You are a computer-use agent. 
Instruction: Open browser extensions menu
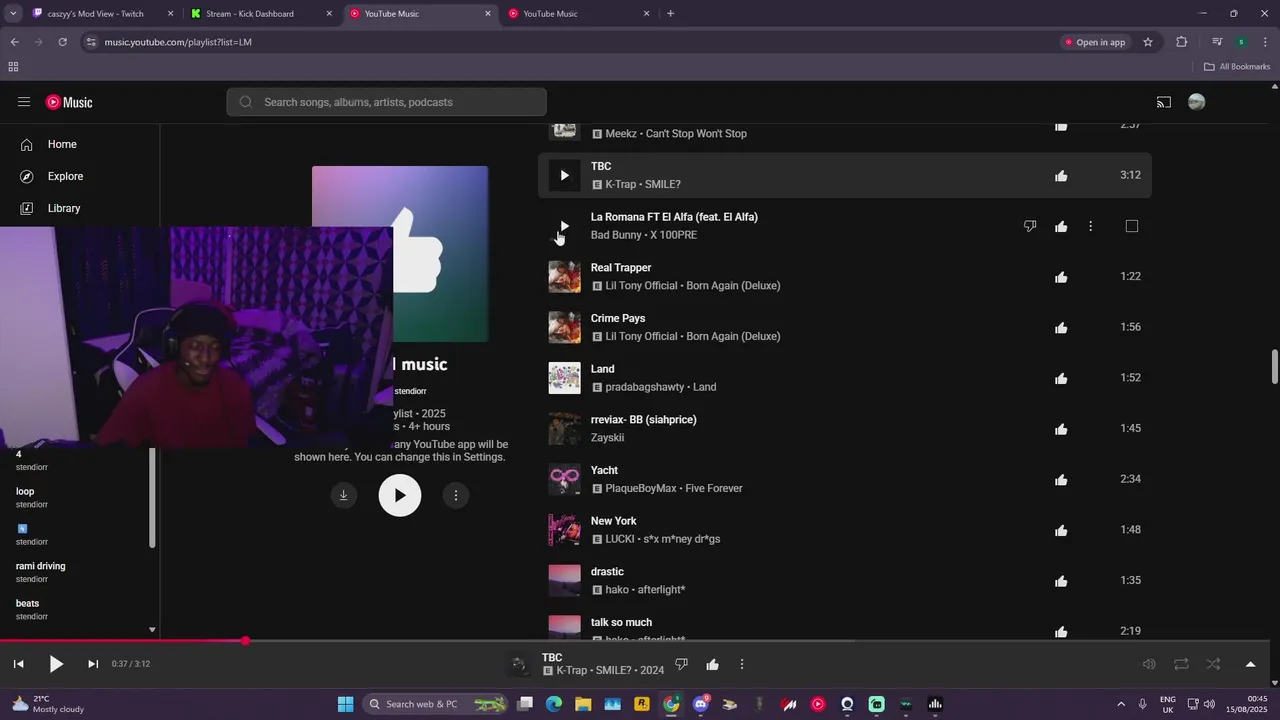pos(1182,42)
